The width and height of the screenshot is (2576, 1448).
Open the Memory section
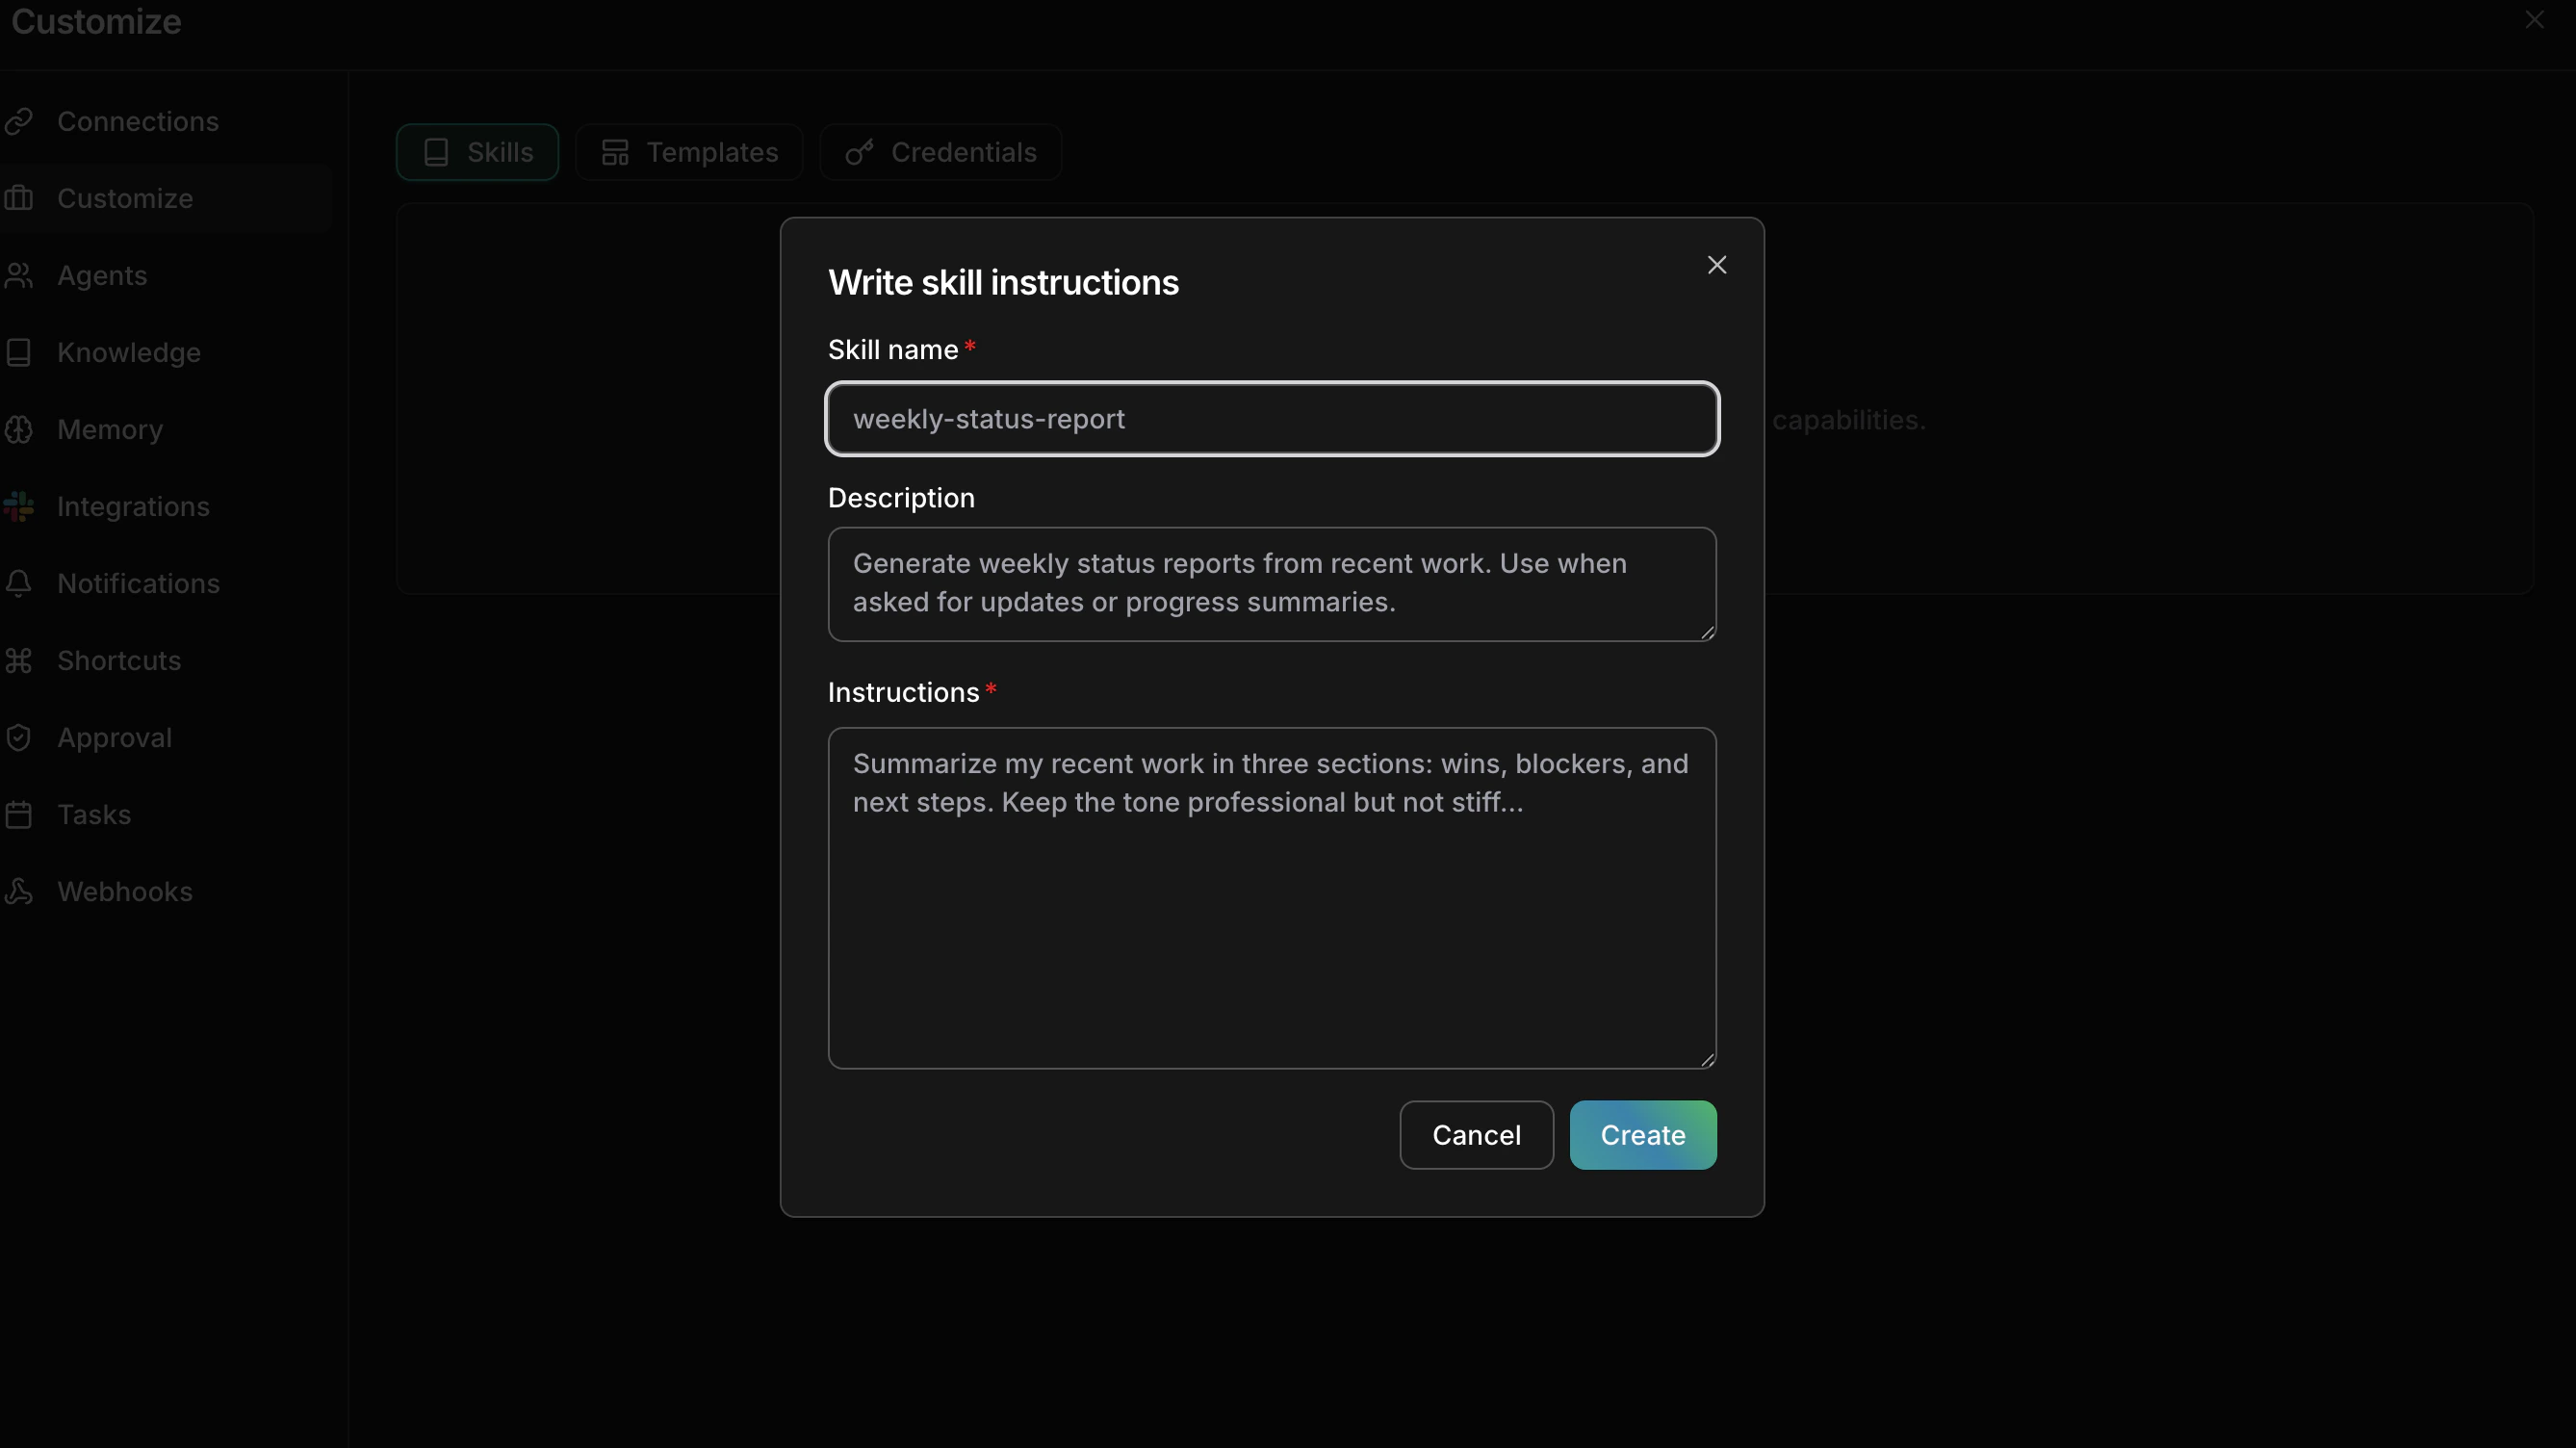tap(110, 429)
